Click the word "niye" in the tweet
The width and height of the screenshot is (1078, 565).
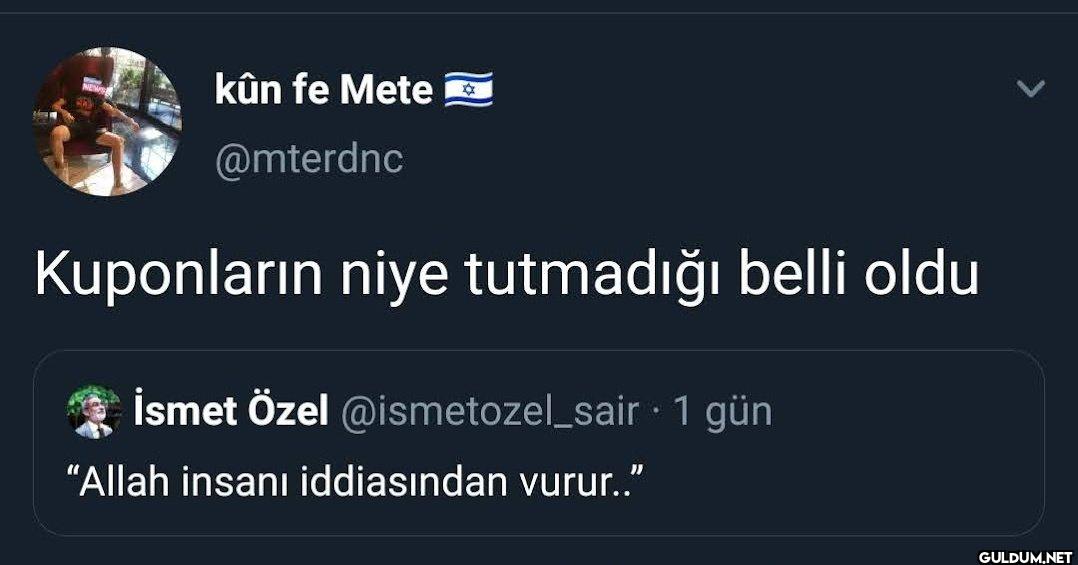[392, 276]
